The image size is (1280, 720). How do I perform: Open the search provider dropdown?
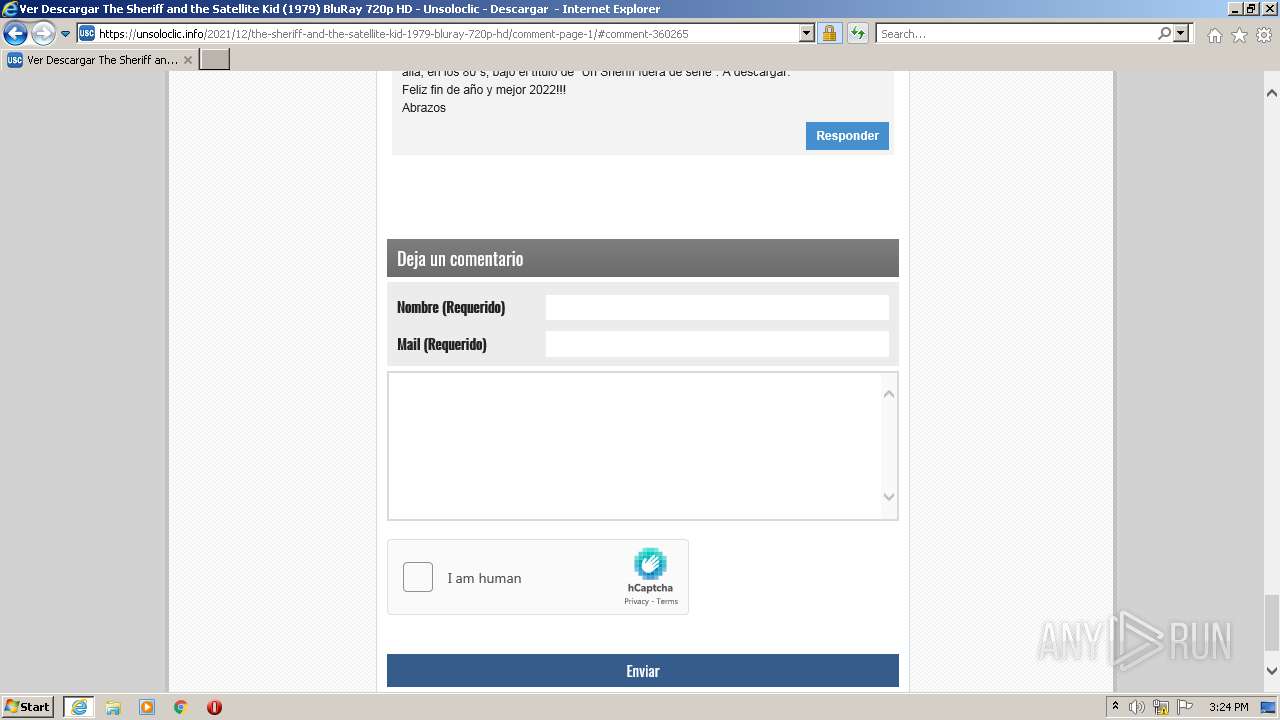(1181, 34)
